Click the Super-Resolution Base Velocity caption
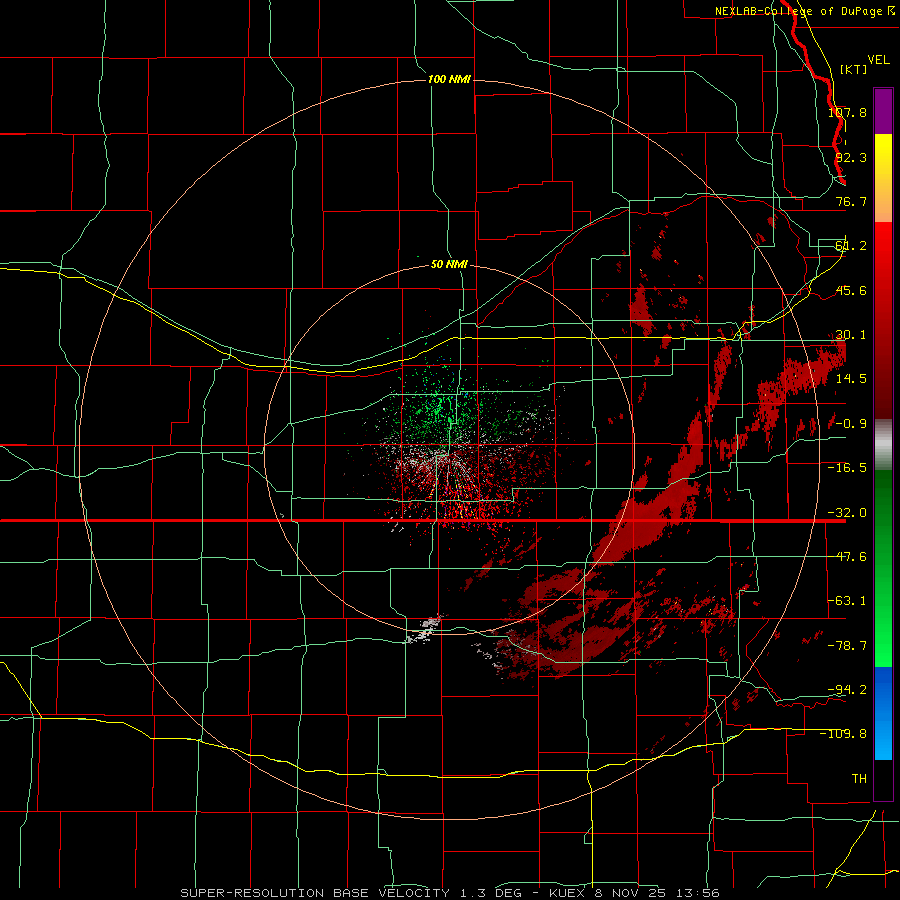900x900 pixels. [449, 893]
